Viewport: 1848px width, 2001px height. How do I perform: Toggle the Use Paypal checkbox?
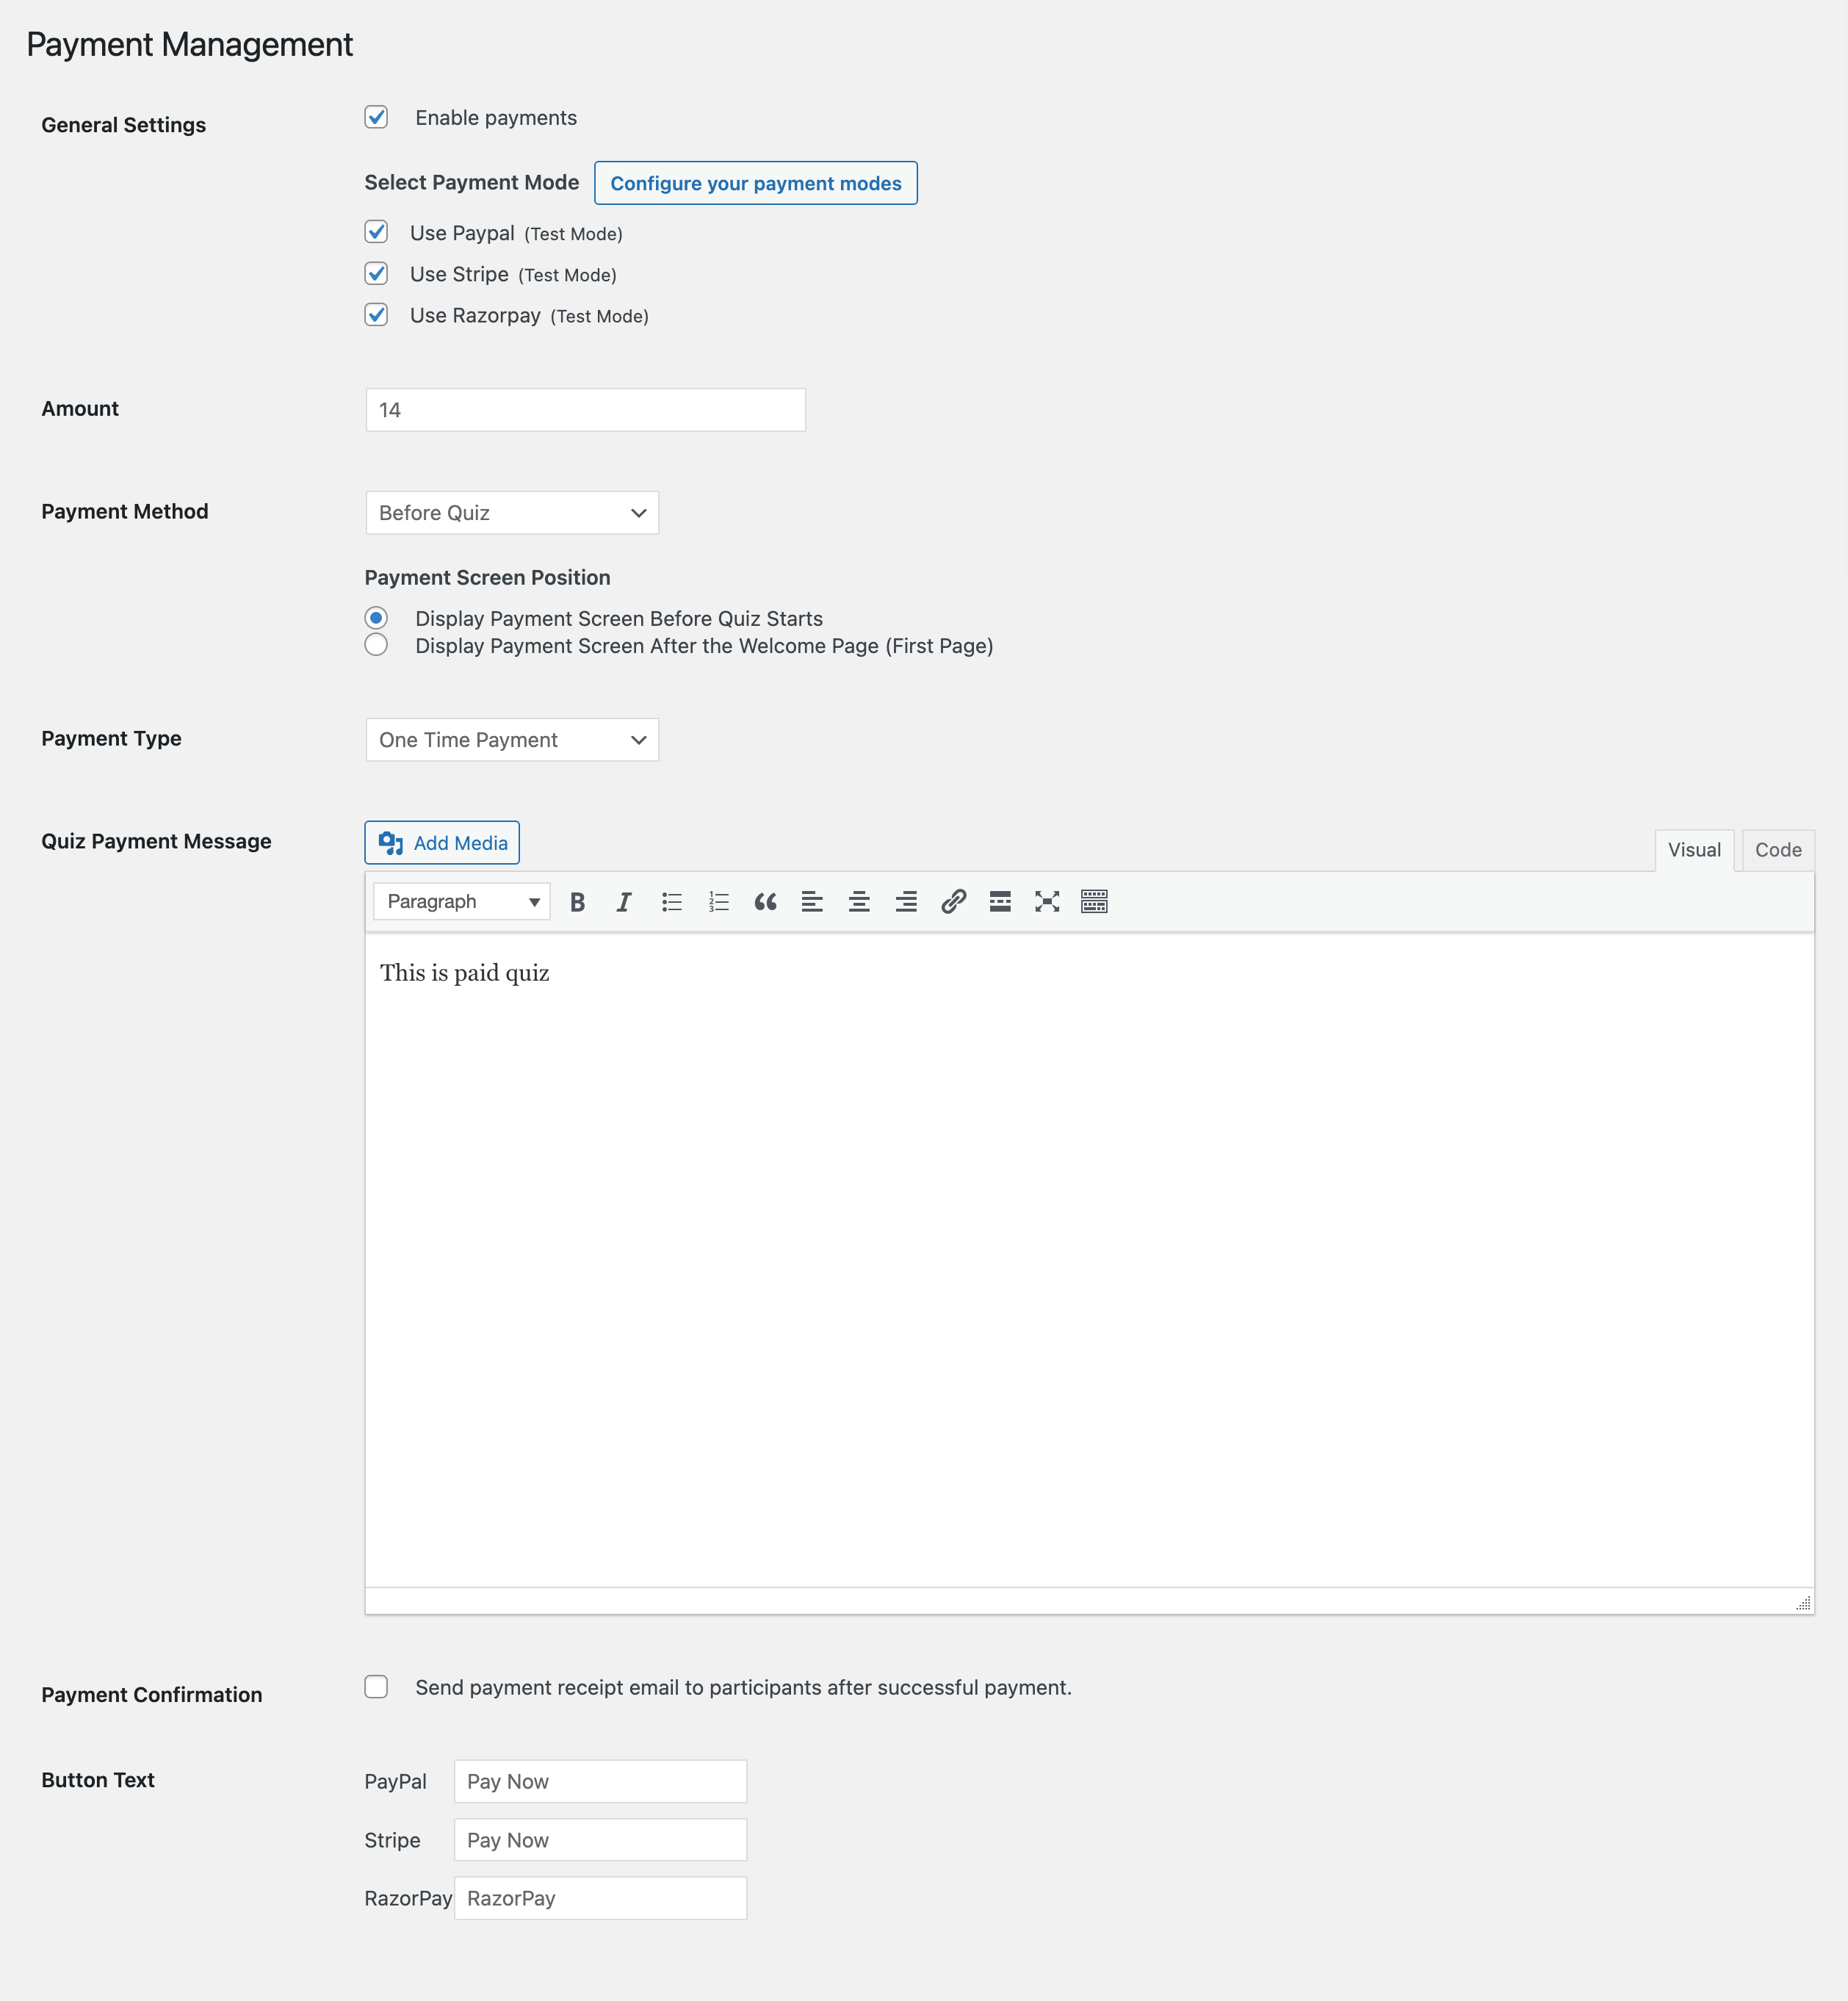(x=376, y=232)
